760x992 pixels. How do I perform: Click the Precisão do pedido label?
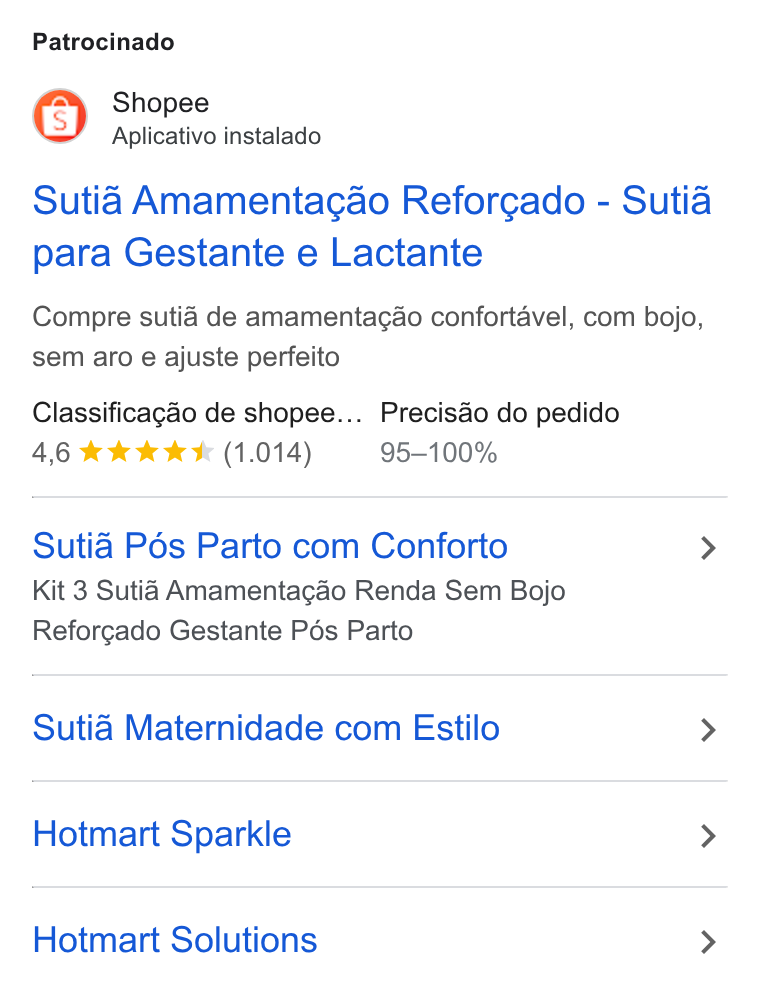(500, 413)
